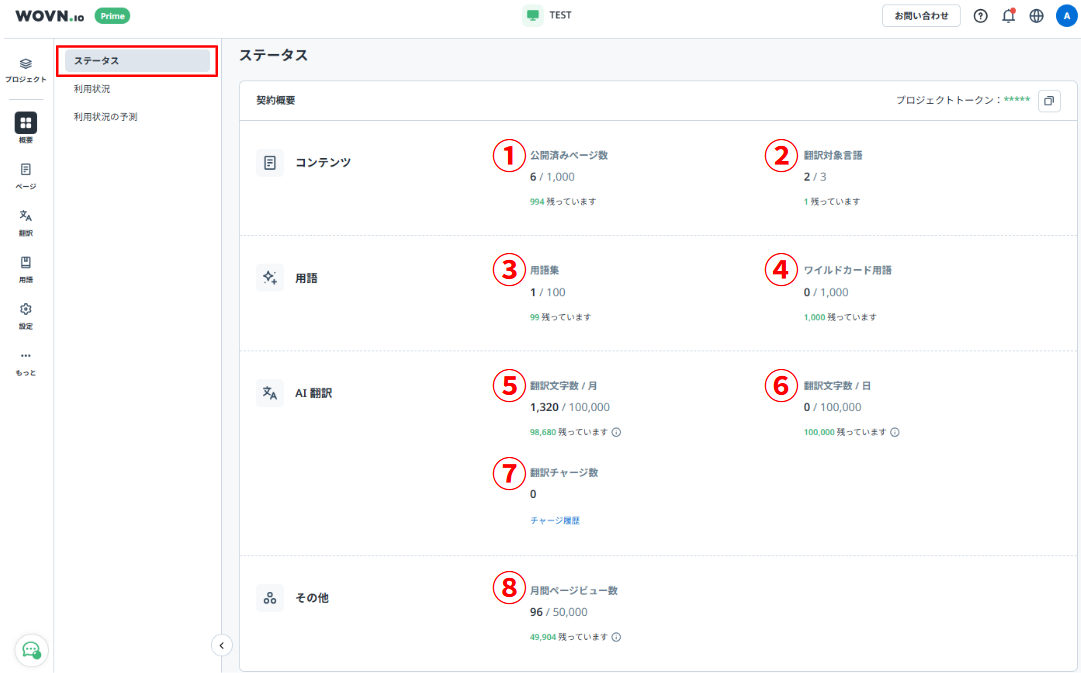The image size is (1081, 673).
Task: Open the プロジェクト sidebar icon
Action: (26, 64)
